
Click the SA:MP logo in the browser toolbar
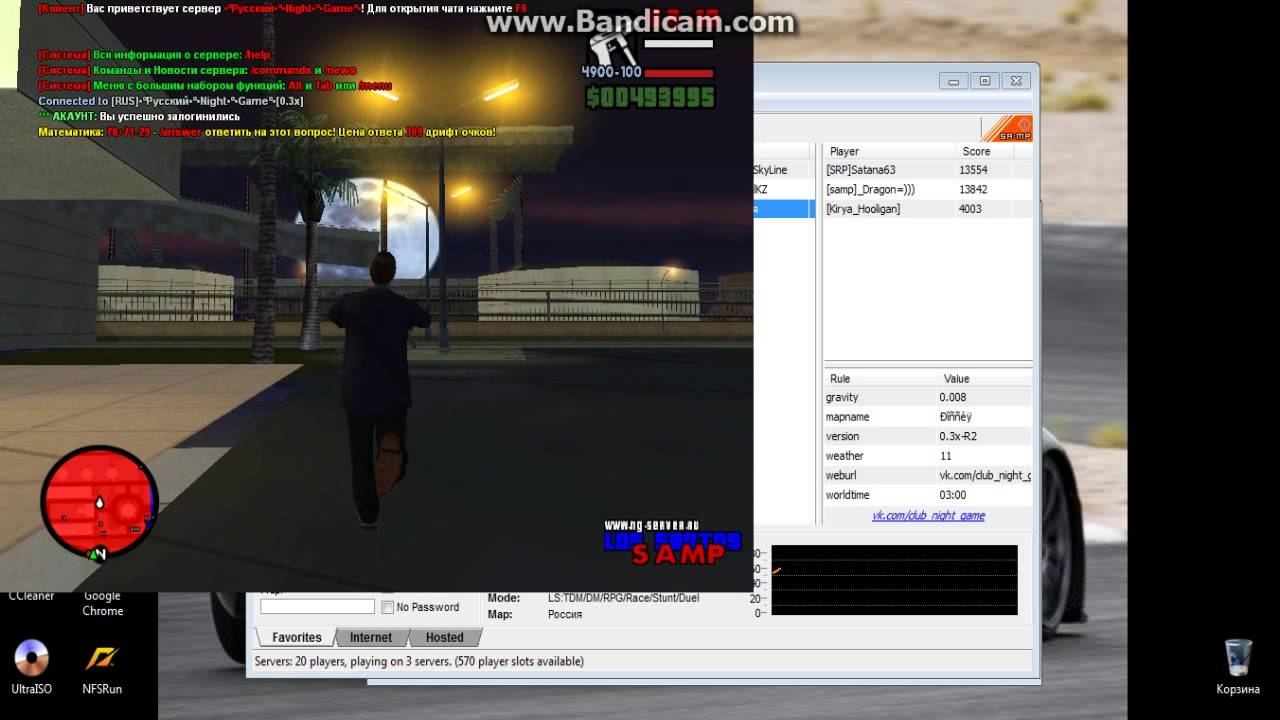[x=1007, y=128]
